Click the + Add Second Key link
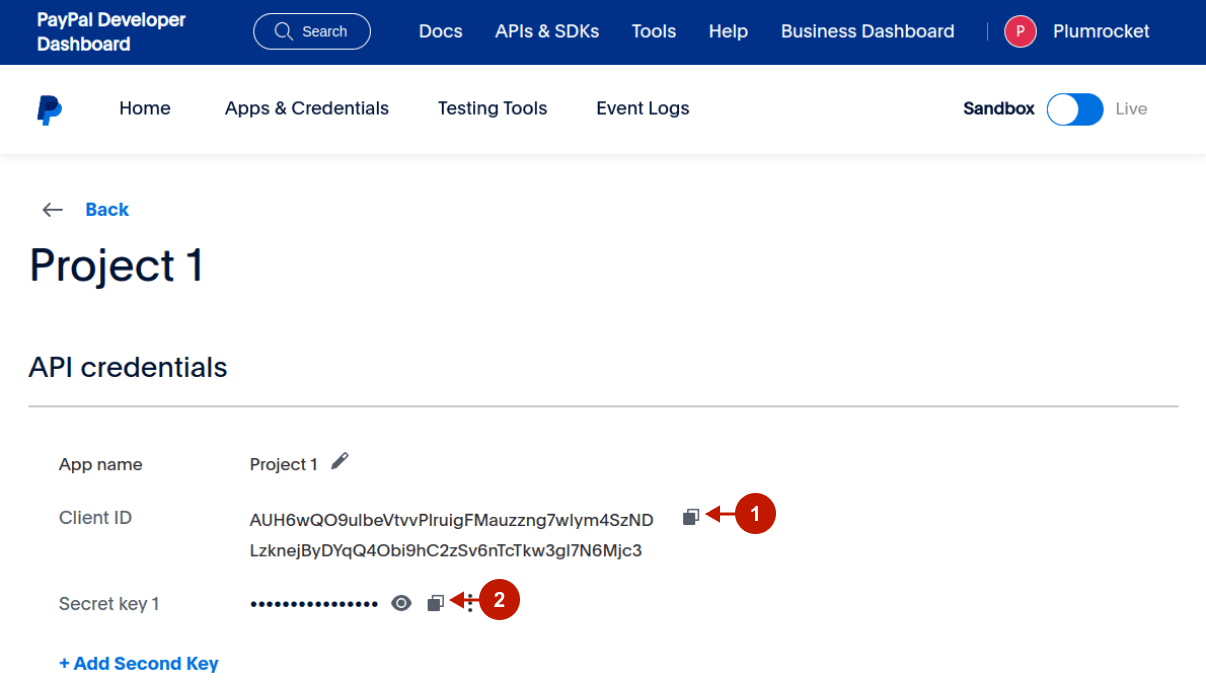 pos(139,663)
